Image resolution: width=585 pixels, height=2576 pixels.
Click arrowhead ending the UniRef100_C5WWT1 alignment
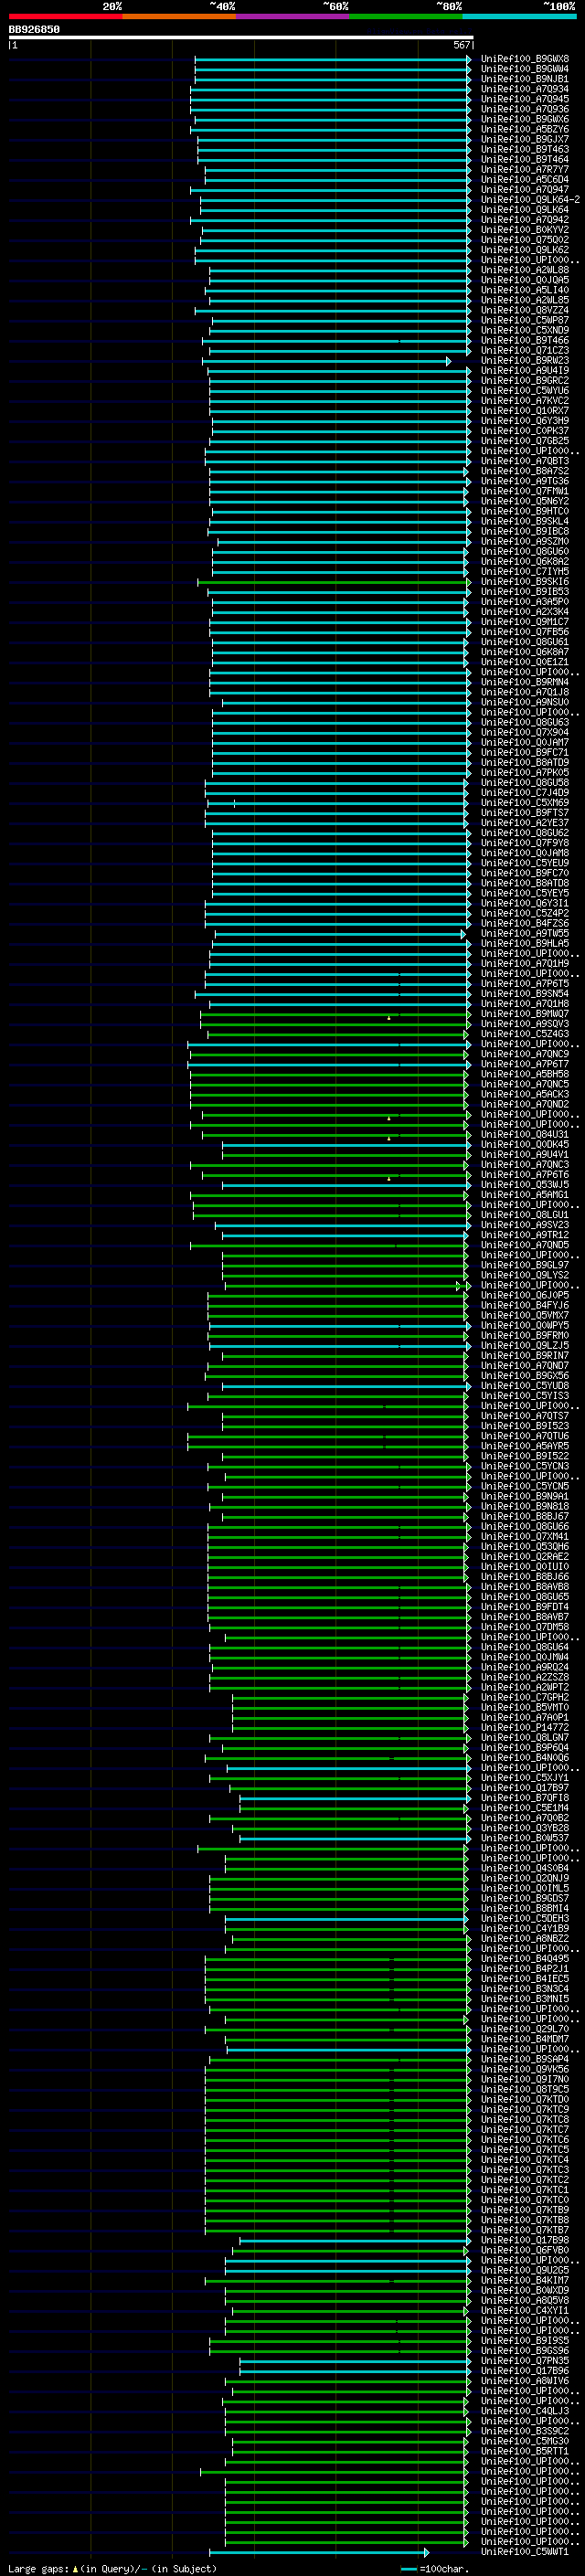[427, 2553]
